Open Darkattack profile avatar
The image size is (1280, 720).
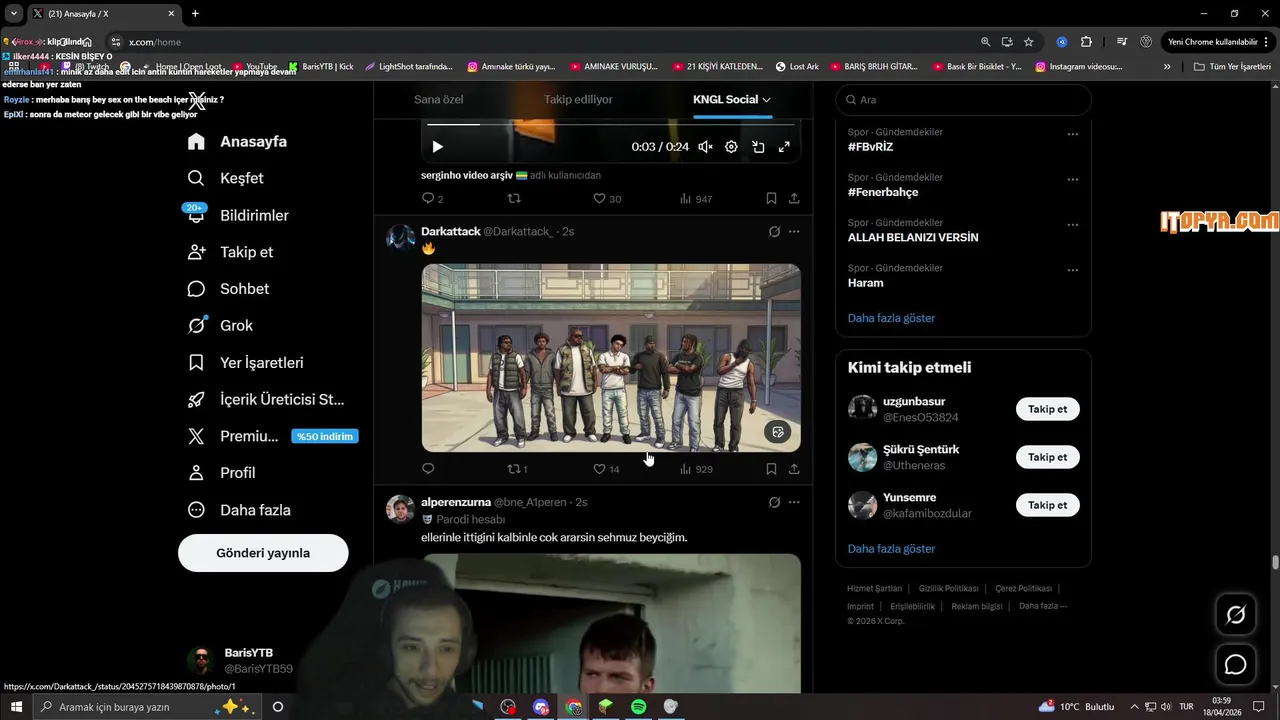(x=401, y=238)
